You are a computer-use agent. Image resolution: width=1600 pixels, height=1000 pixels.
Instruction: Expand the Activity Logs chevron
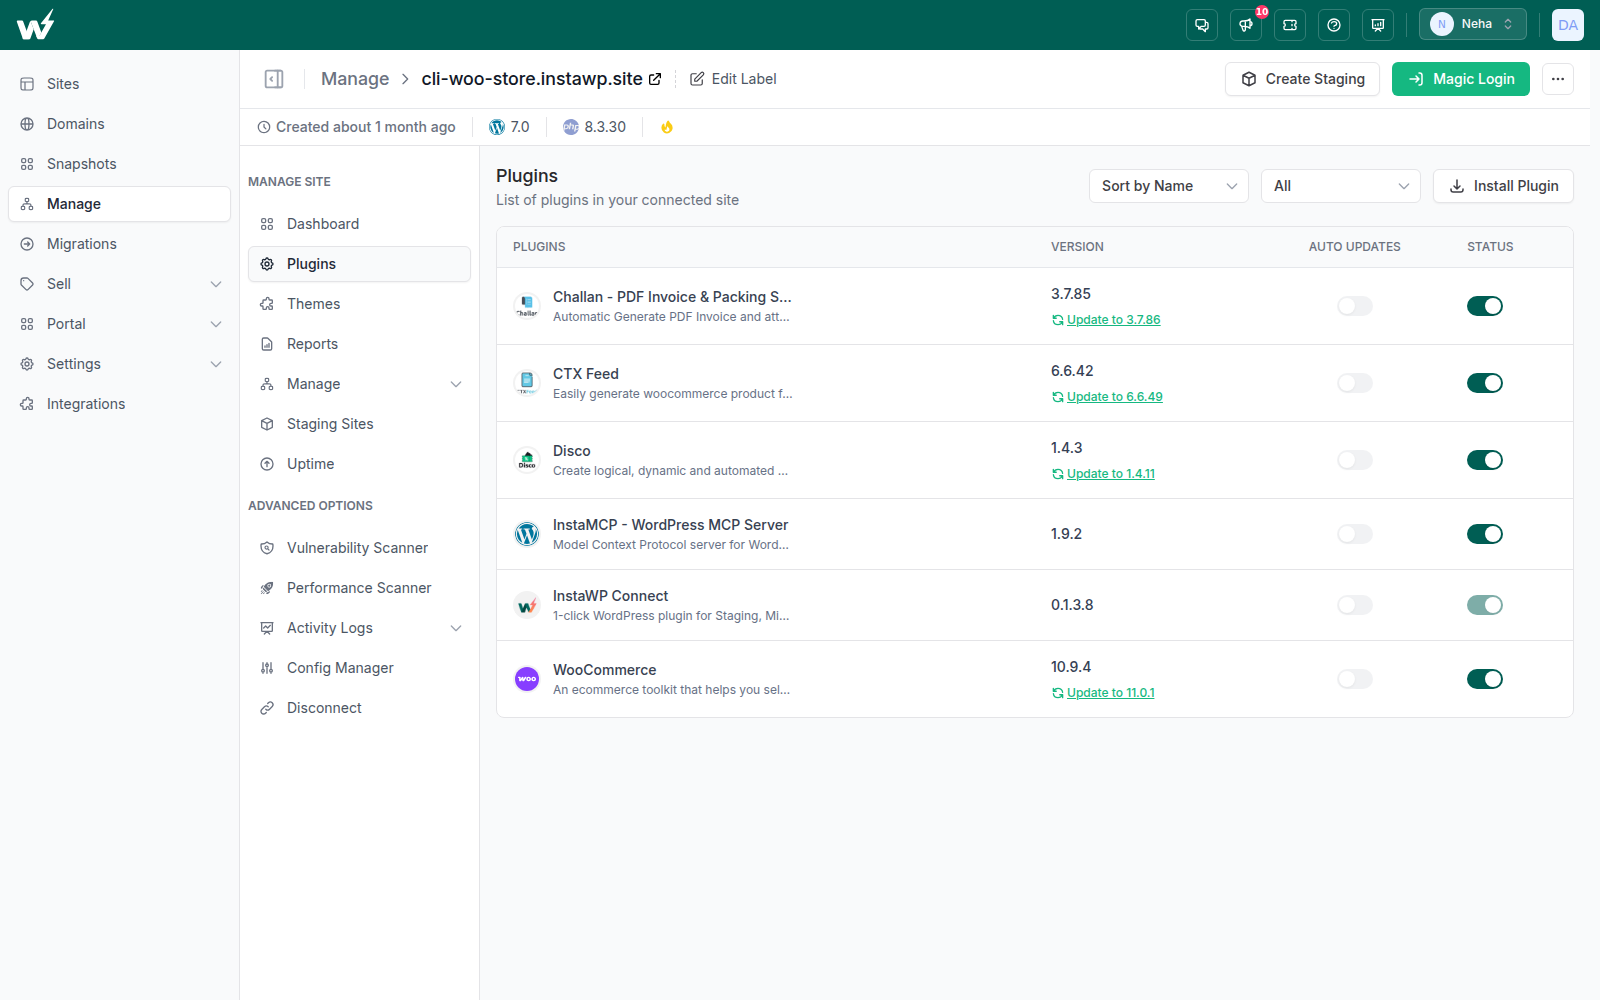pos(456,628)
